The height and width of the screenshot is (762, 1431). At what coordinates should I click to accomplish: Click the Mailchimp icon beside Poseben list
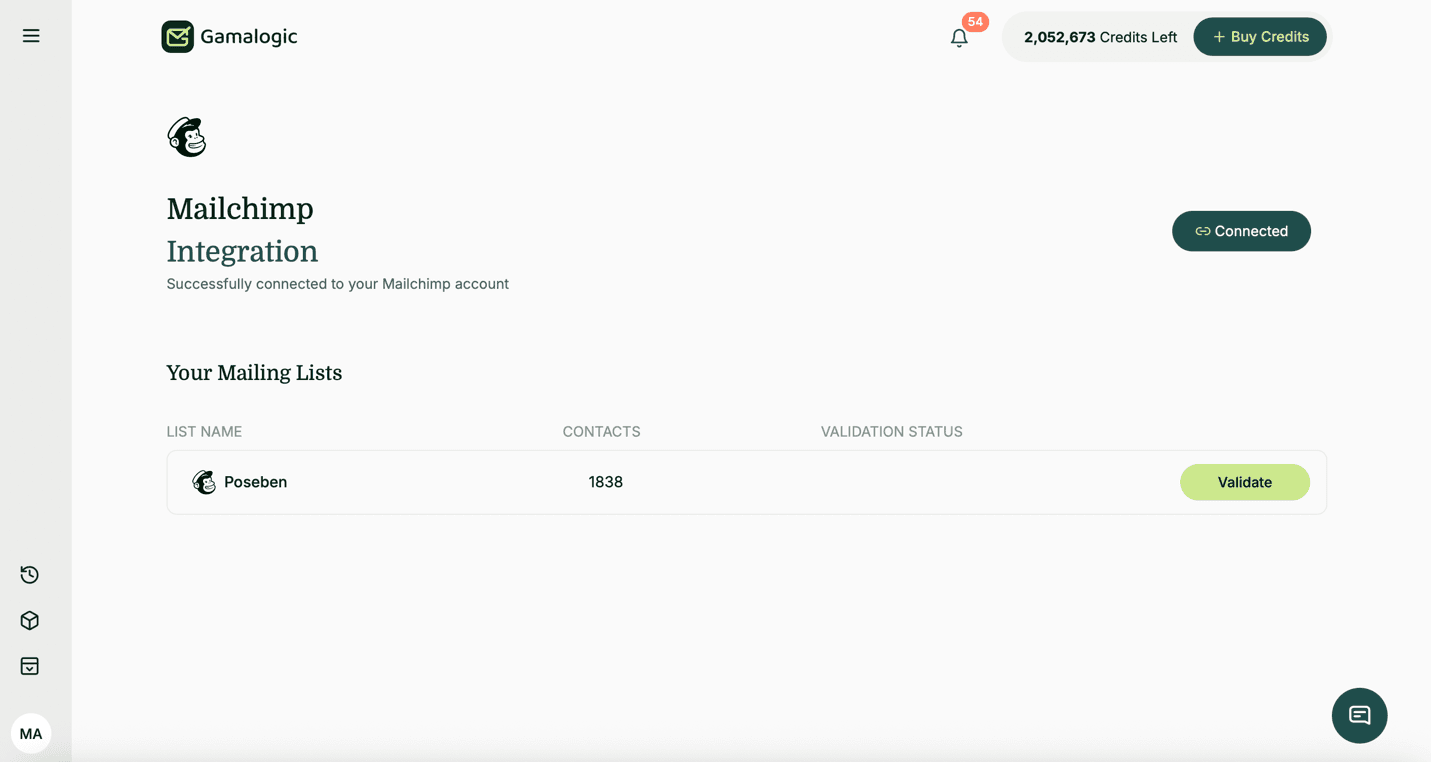click(204, 481)
